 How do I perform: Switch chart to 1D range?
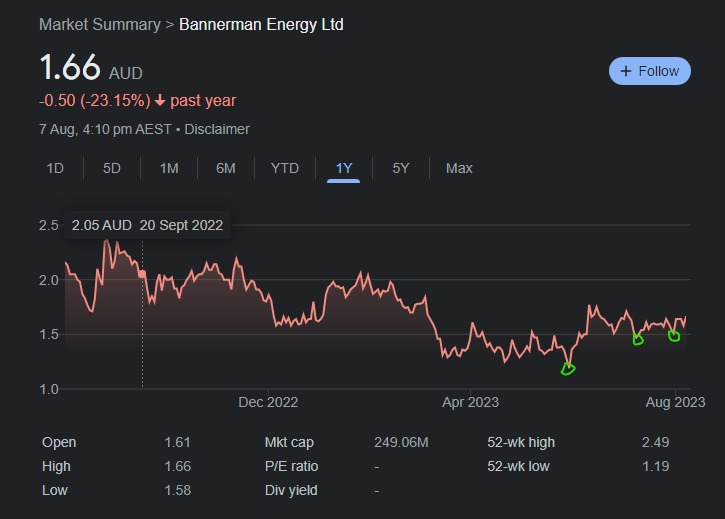point(55,168)
